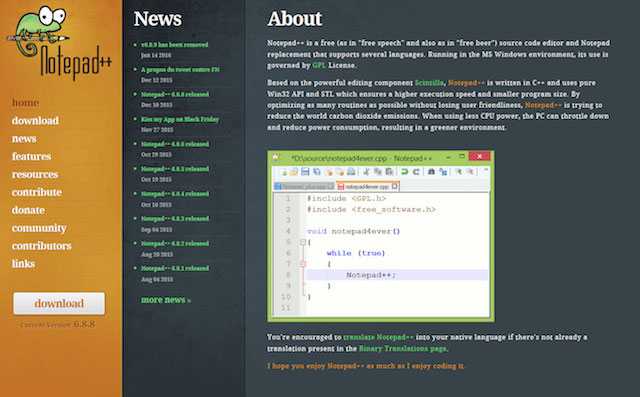
Task: Open 'Notepad++ 6.8.8 released' news link
Action: [x=175, y=94]
